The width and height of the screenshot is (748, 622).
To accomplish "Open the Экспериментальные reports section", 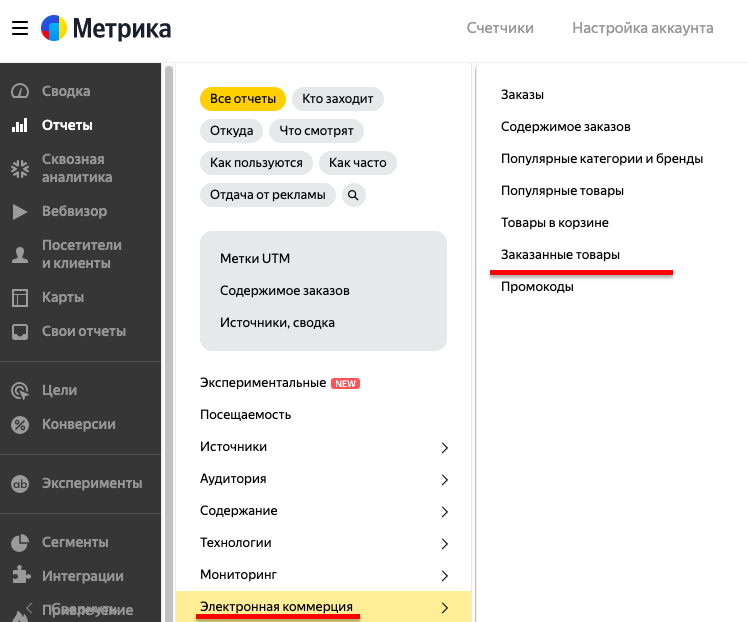I will pyautogui.click(x=263, y=383).
